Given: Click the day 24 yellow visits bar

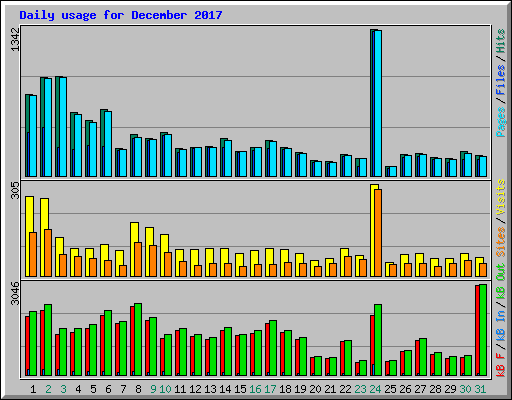Looking at the screenshot, I should [x=373, y=230].
